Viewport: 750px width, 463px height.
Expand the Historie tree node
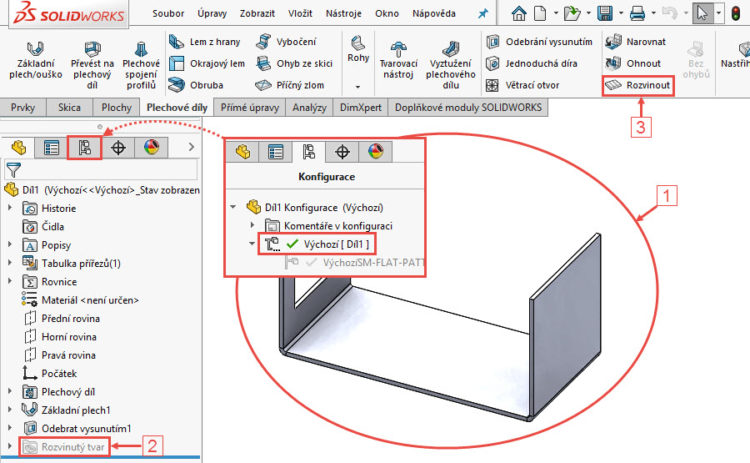(x=10, y=208)
